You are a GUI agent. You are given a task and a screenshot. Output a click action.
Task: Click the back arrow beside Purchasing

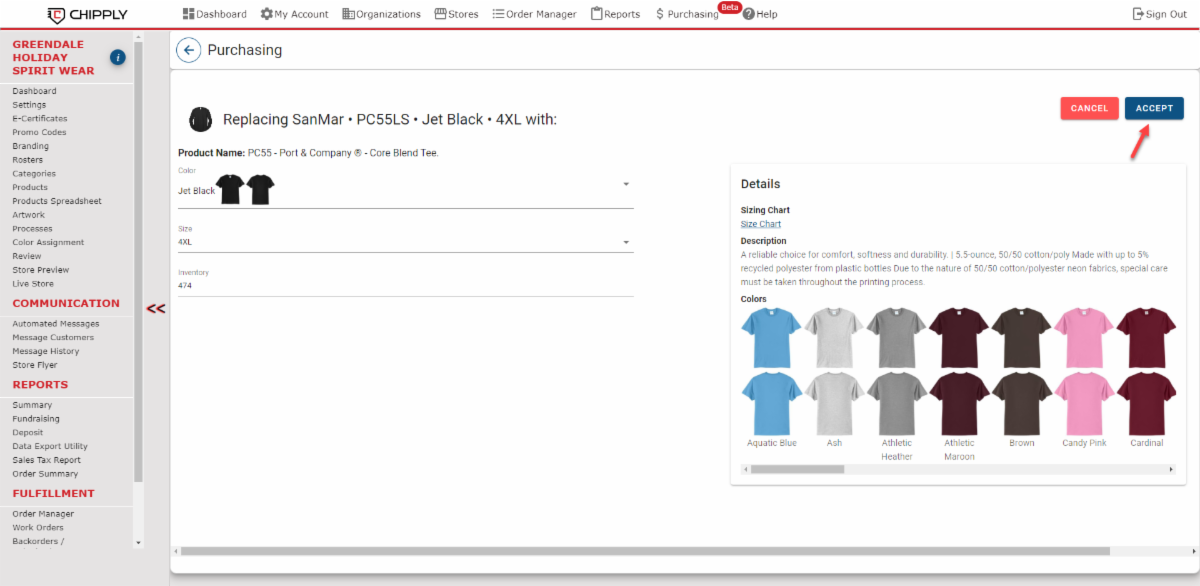coord(188,50)
